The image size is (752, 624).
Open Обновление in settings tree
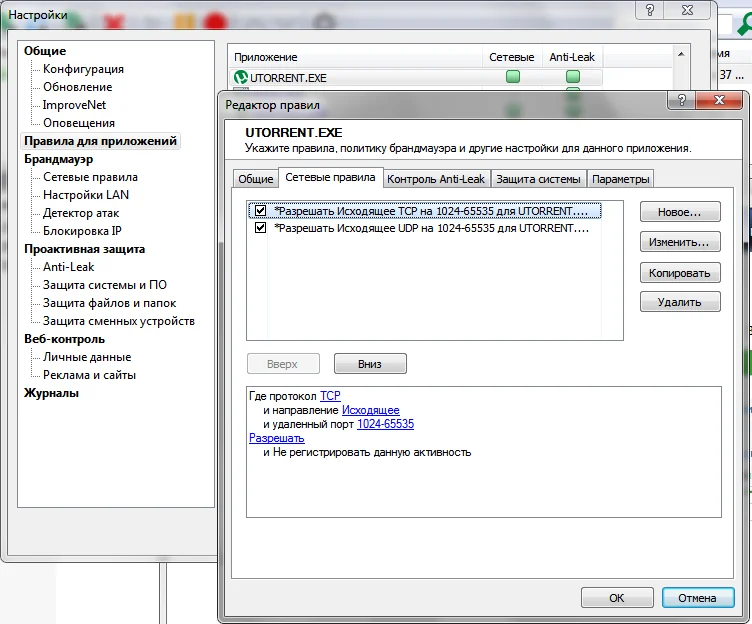[78, 87]
